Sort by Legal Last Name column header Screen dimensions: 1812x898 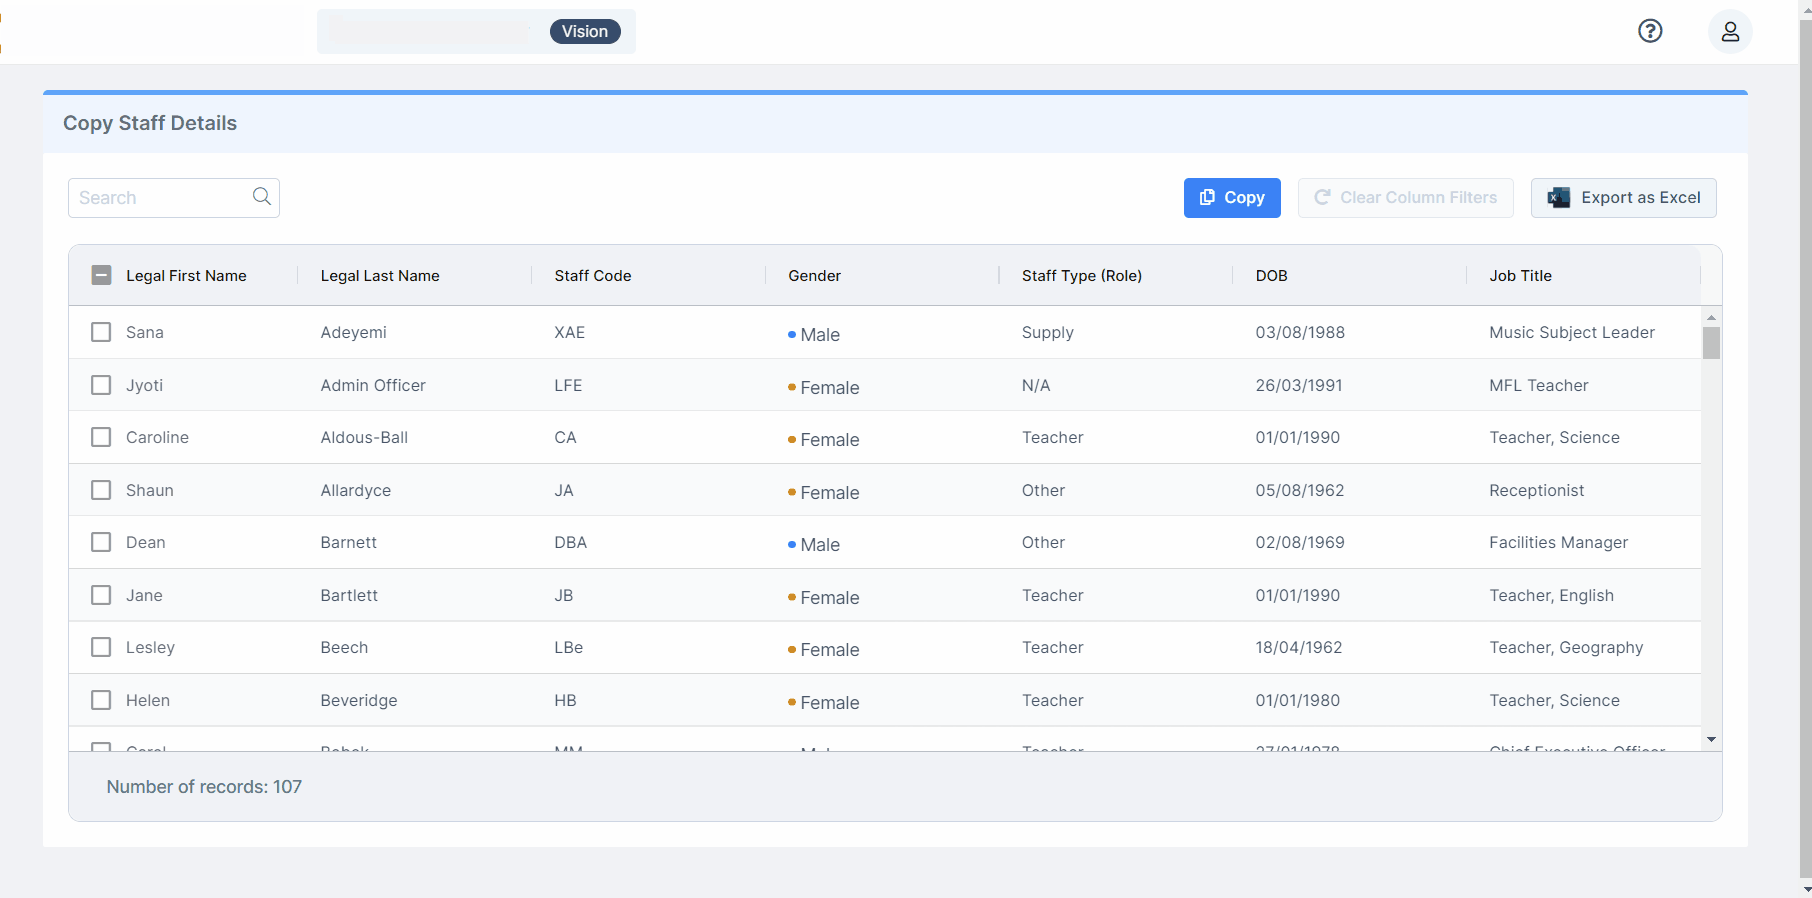(x=380, y=276)
